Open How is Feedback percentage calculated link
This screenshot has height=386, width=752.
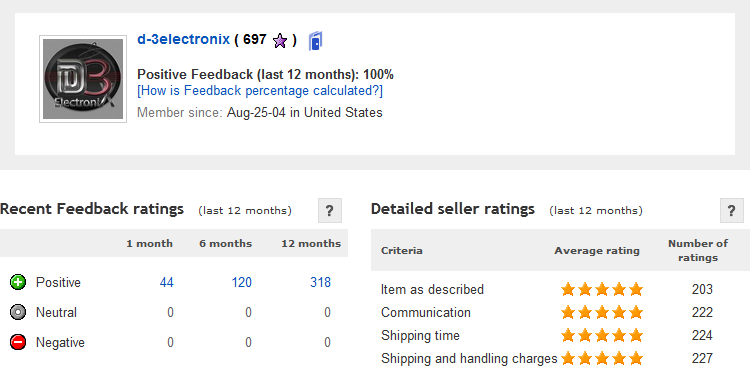pyautogui.click(x=260, y=91)
